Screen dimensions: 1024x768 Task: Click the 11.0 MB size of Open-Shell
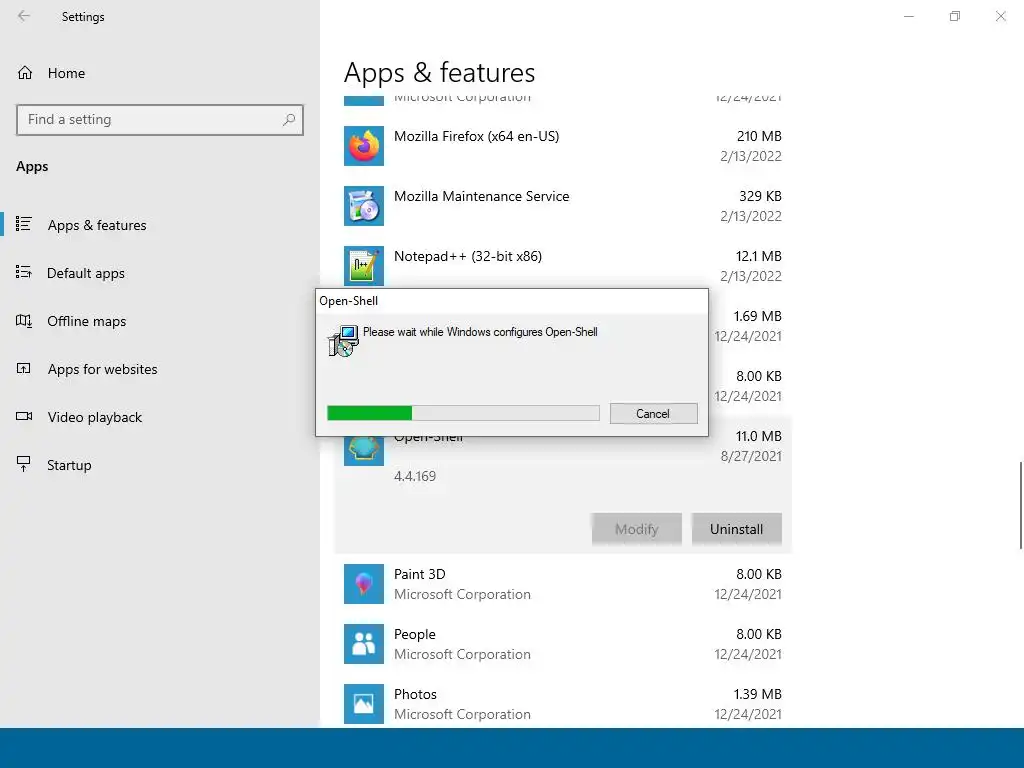pyautogui.click(x=759, y=436)
